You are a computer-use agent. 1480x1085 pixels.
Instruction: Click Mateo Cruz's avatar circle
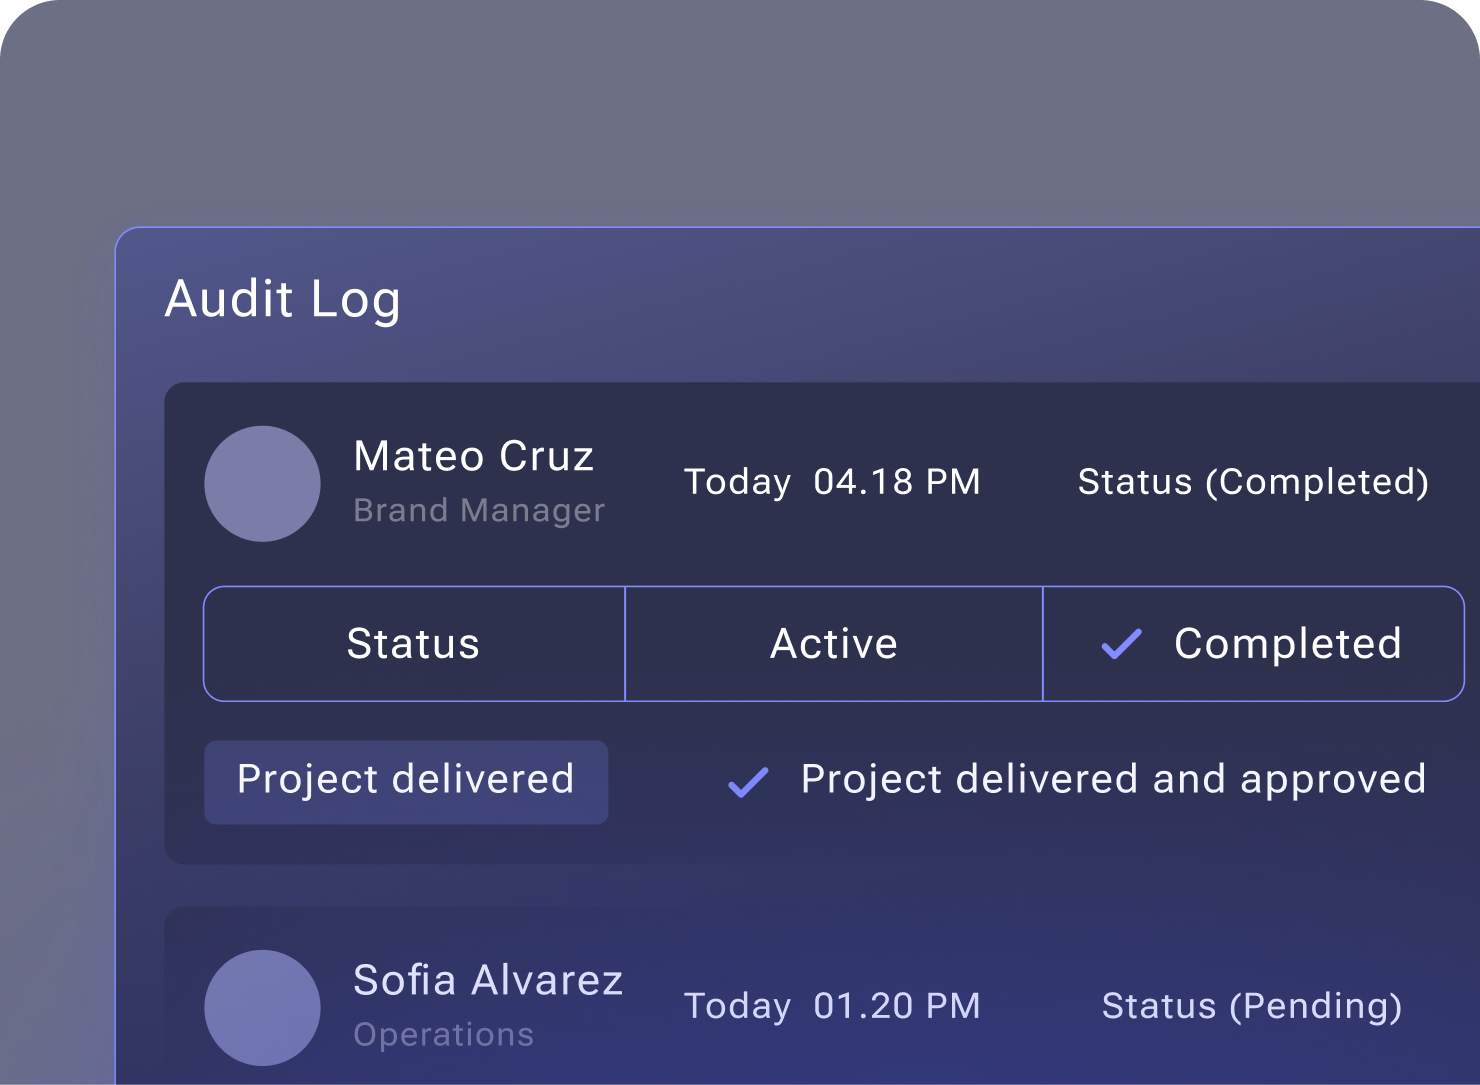pyautogui.click(x=262, y=484)
